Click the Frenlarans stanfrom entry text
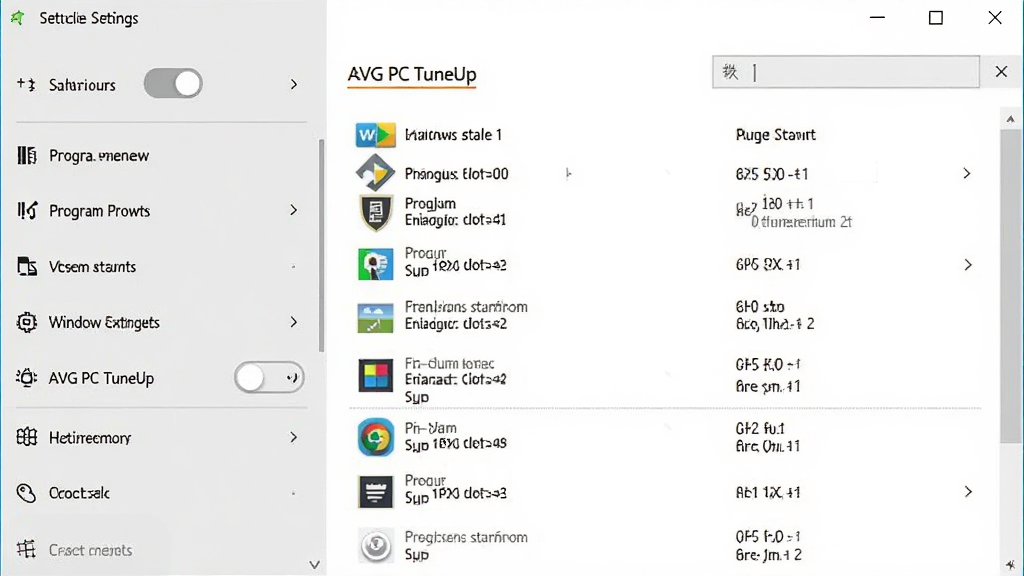1024x576 pixels. tap(466, 307)
